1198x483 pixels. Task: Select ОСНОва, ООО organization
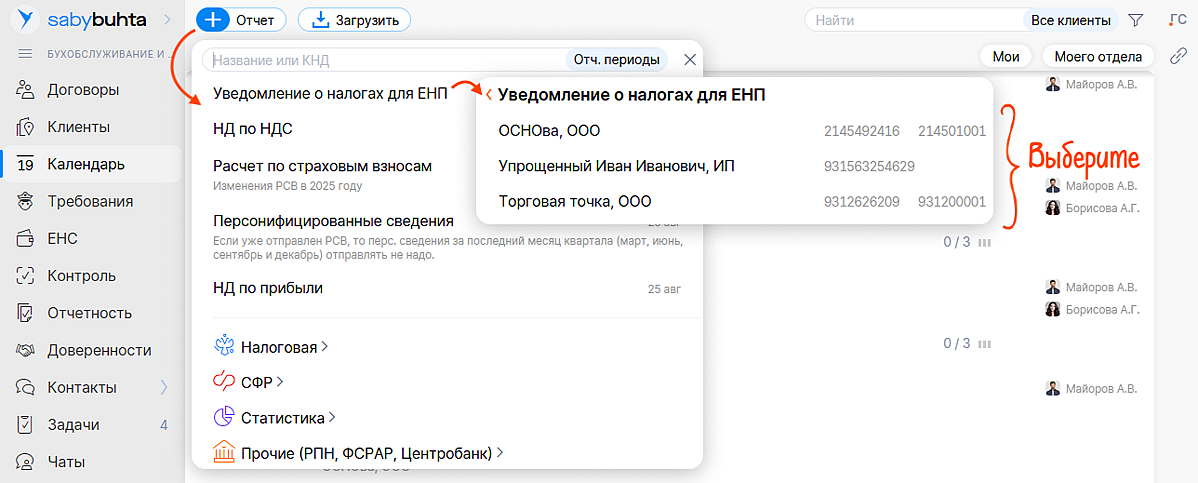549,131
